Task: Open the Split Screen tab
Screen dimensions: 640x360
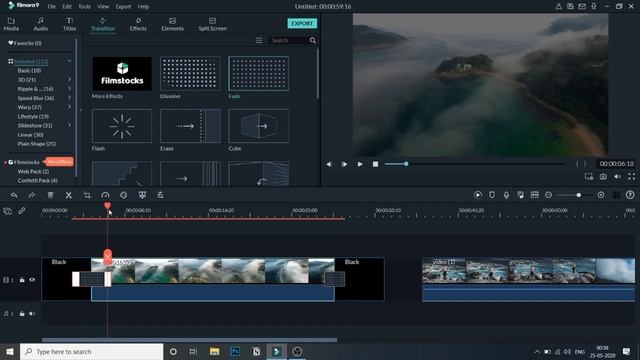Action: pyautogui.click(x=212, y=24)
